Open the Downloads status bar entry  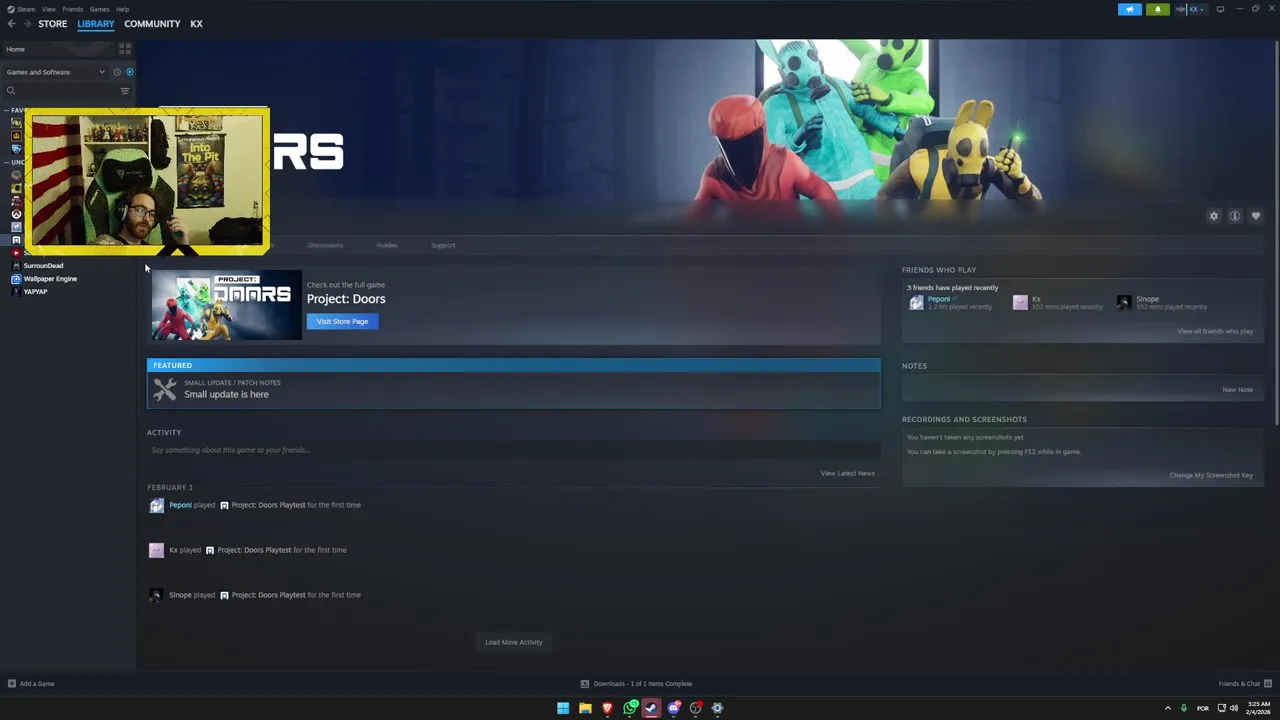(636, 684)
